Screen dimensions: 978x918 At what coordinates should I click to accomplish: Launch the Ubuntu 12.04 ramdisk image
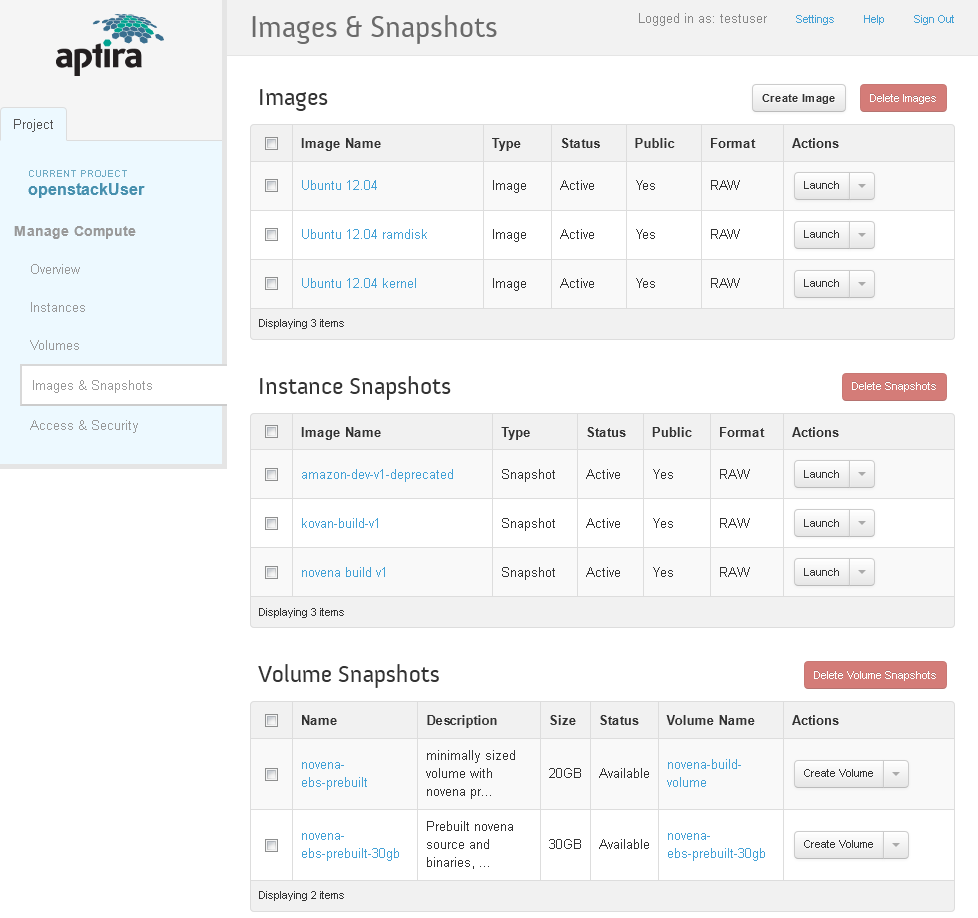point(821,234)
